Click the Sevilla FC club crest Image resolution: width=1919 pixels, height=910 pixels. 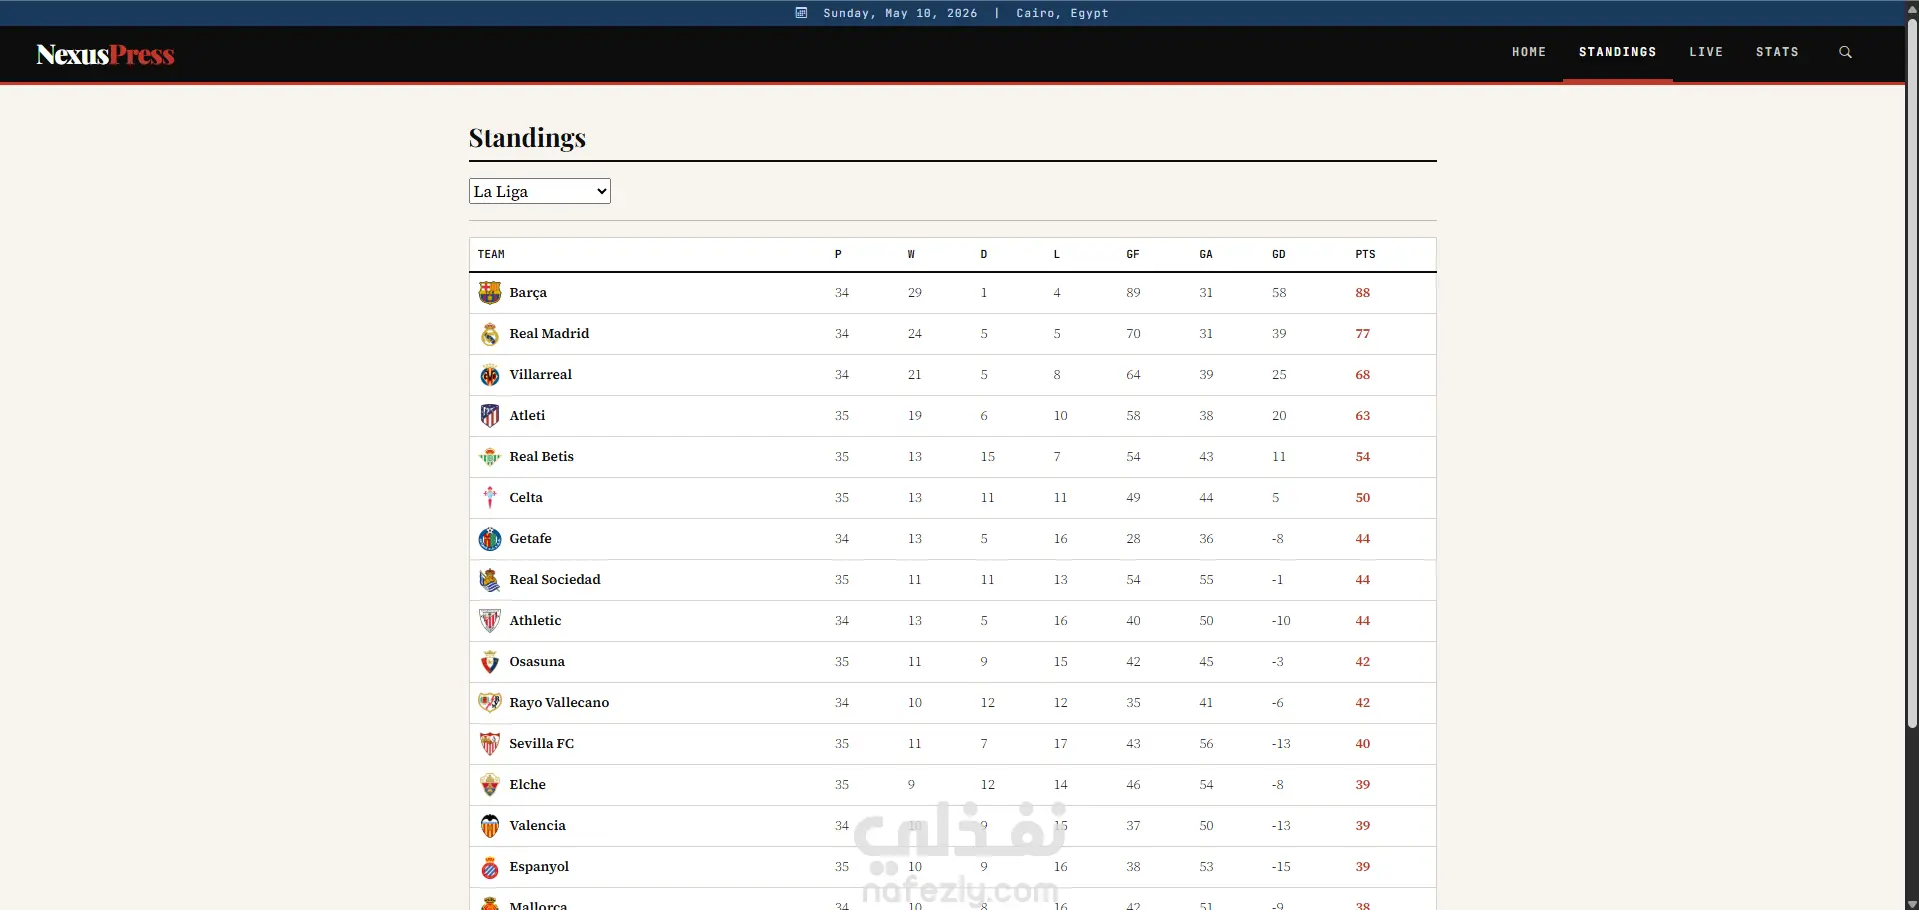pos(490,744)
